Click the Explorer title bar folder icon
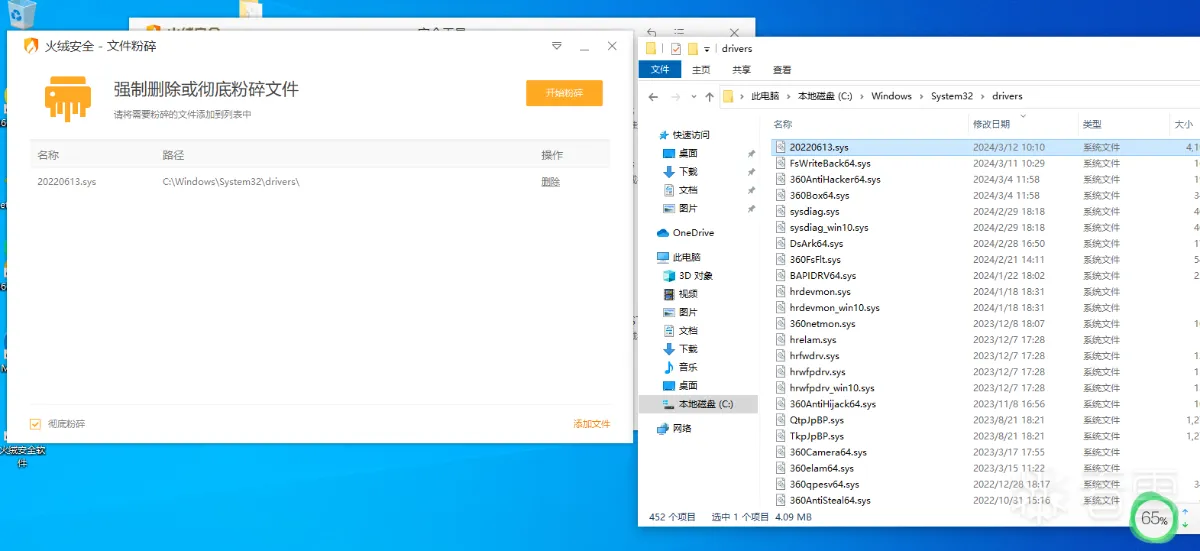Image resolution: width=1200 pixels, height=551 pixels. tap(651, 48)
